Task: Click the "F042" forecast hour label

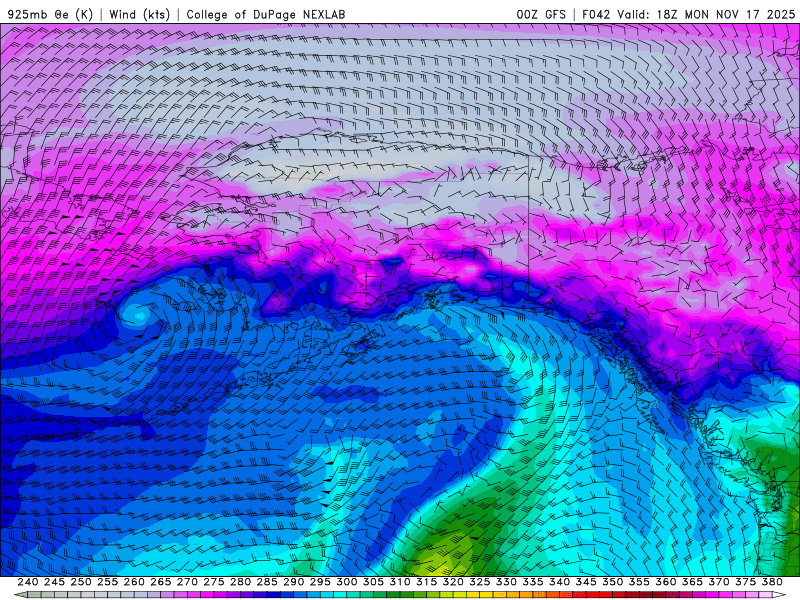Action: (596, 14)
